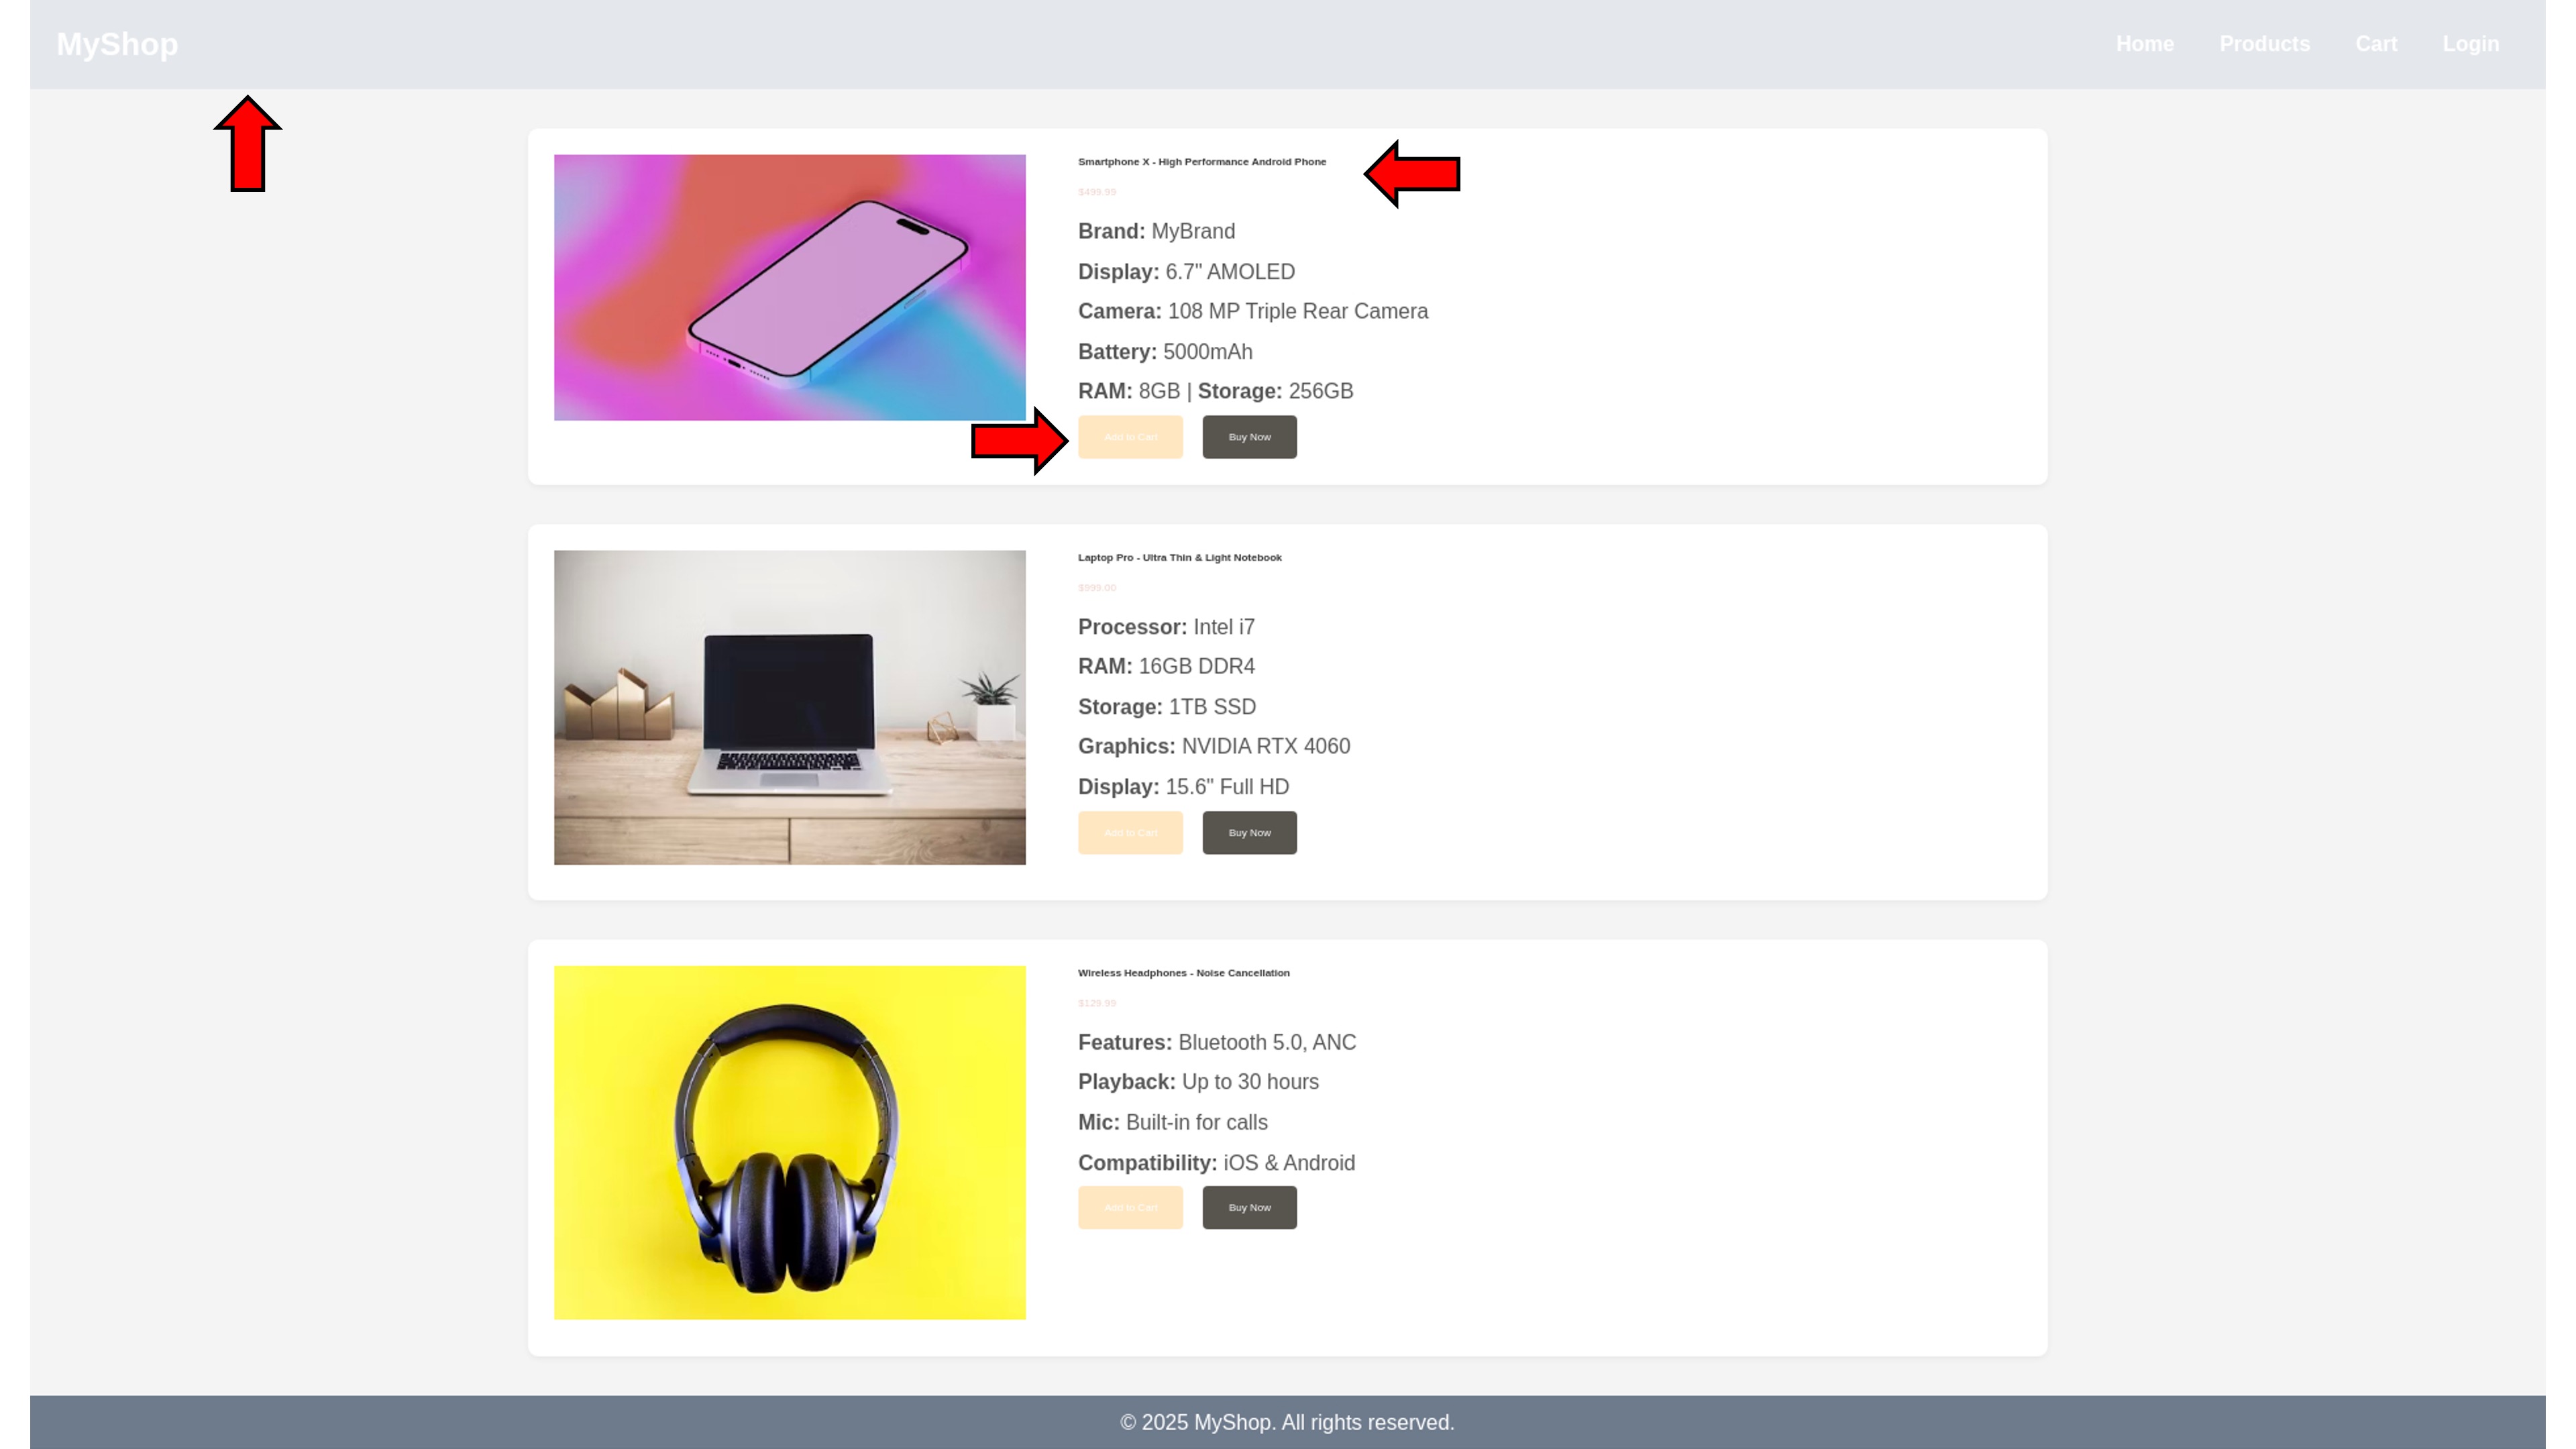The height and width of the screenshot is (1449, 2576).
Task: Click the wireless headphones product image
Action: coord(789,1142)
